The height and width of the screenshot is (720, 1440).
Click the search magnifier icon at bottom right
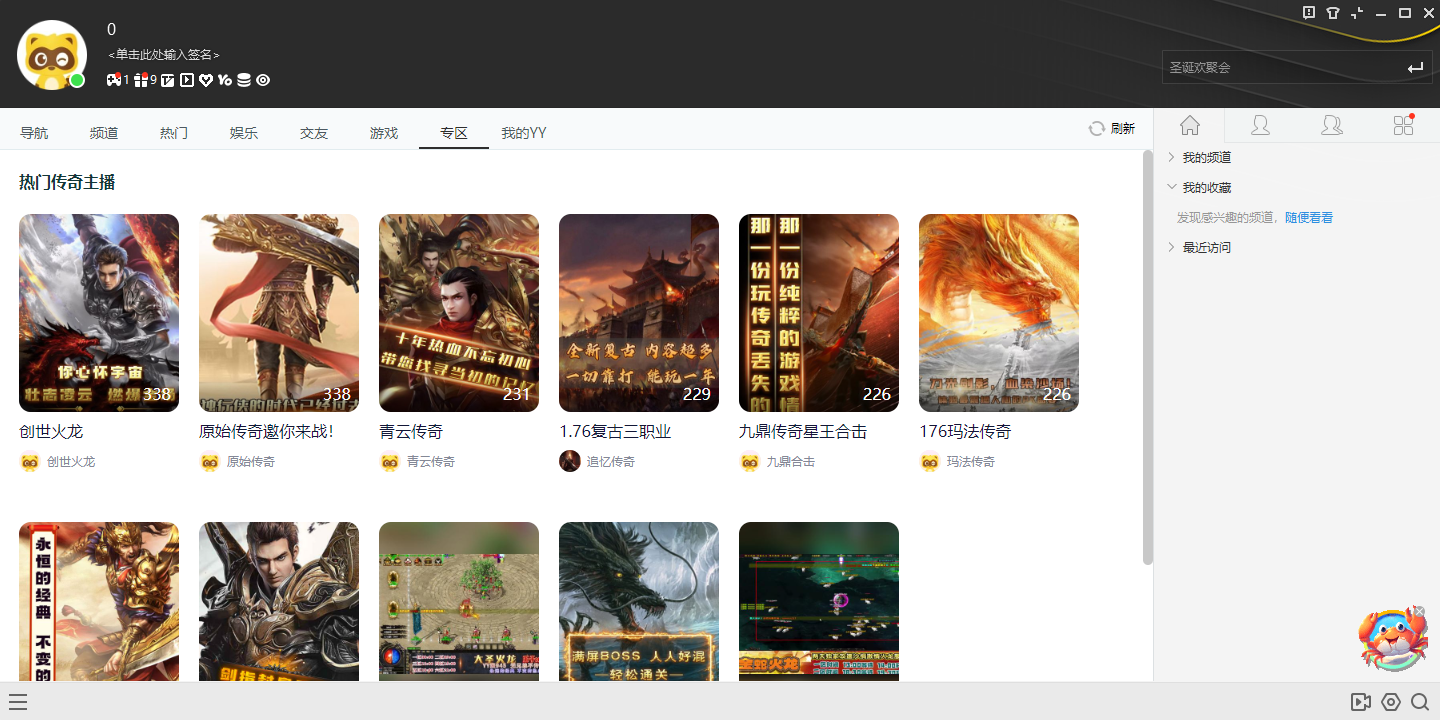point(1419,702)
